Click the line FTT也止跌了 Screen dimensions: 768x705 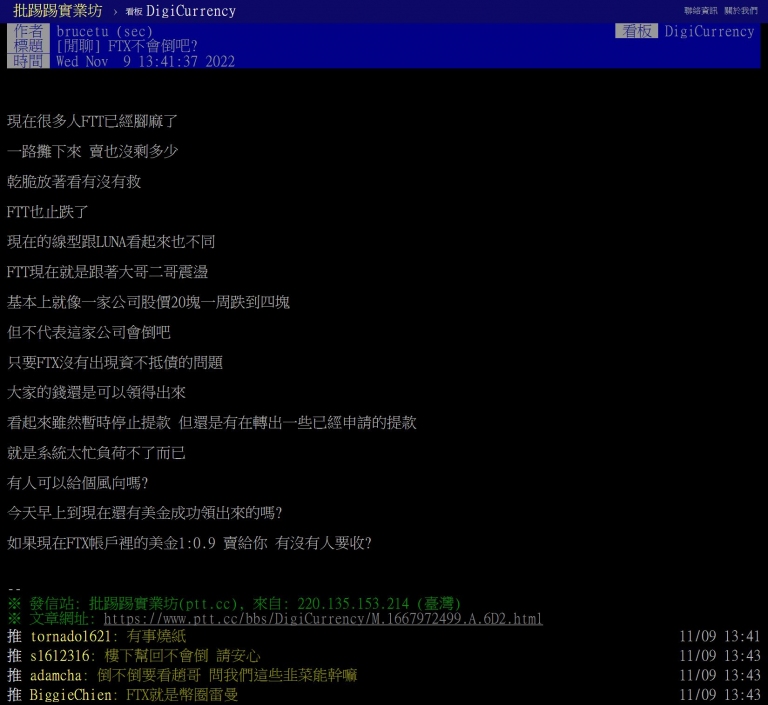(x=48, y=212)
